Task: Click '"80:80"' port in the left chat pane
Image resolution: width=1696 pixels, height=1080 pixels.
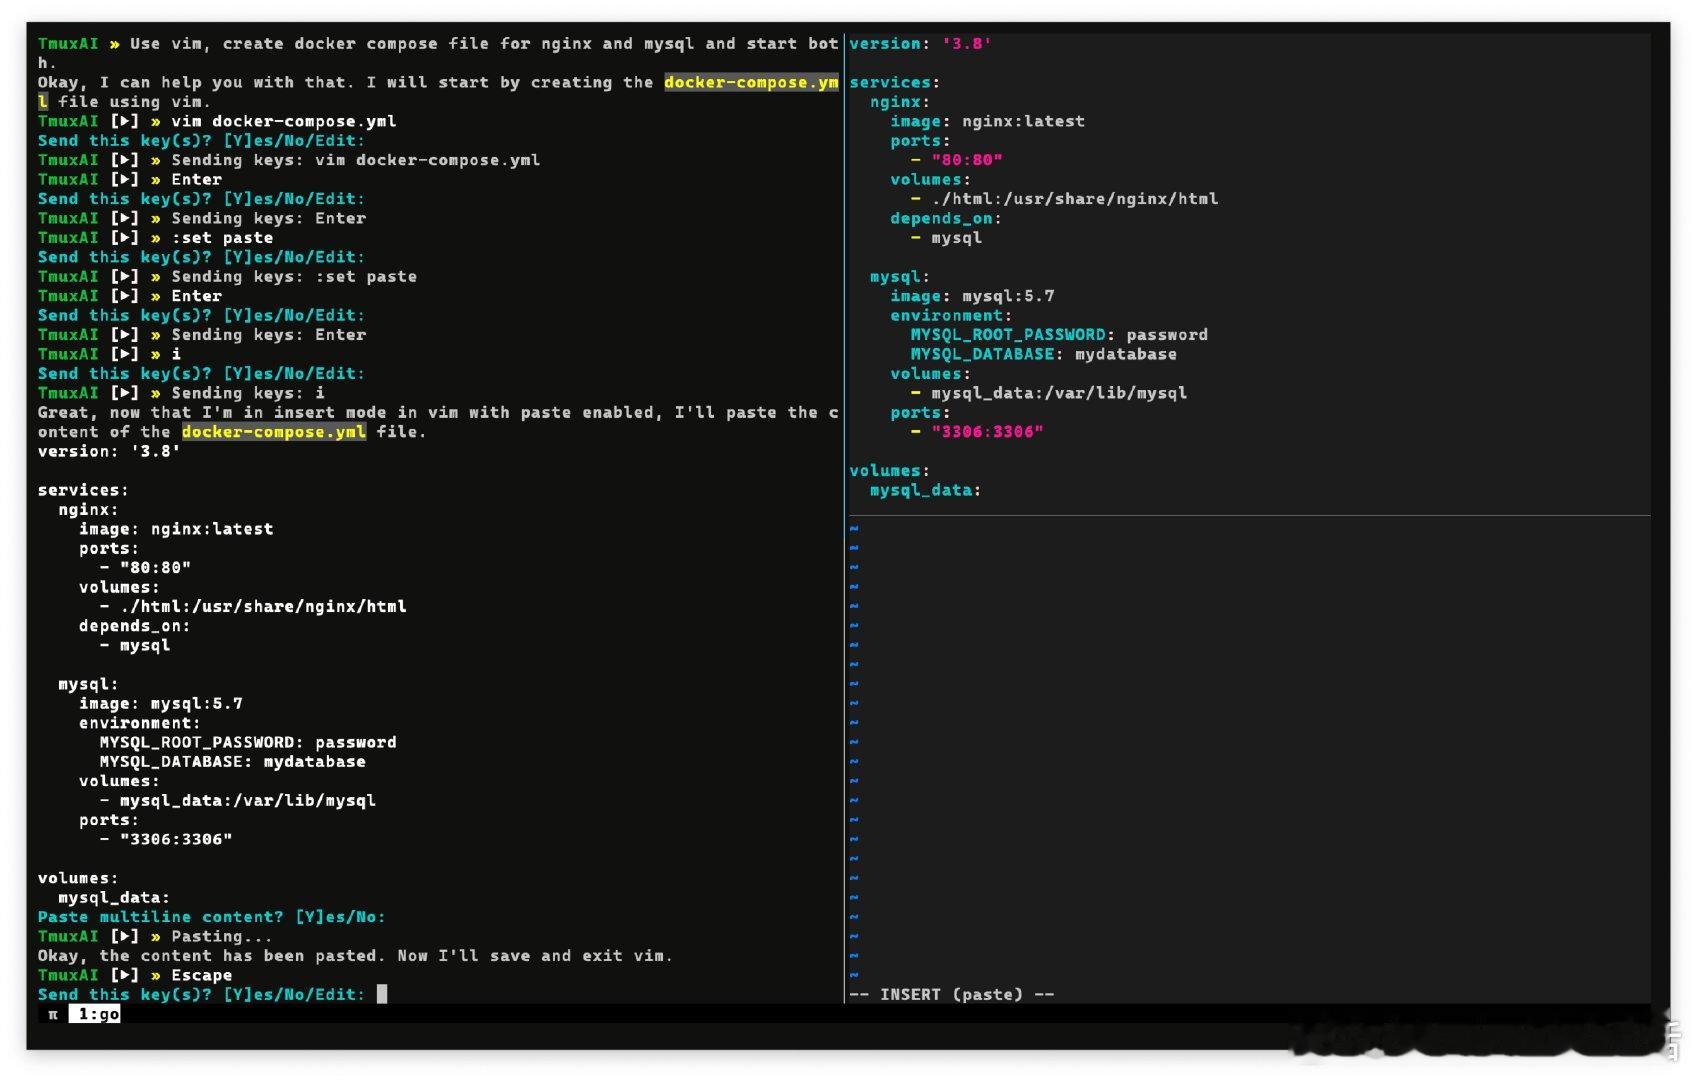Action: point(155,567)
